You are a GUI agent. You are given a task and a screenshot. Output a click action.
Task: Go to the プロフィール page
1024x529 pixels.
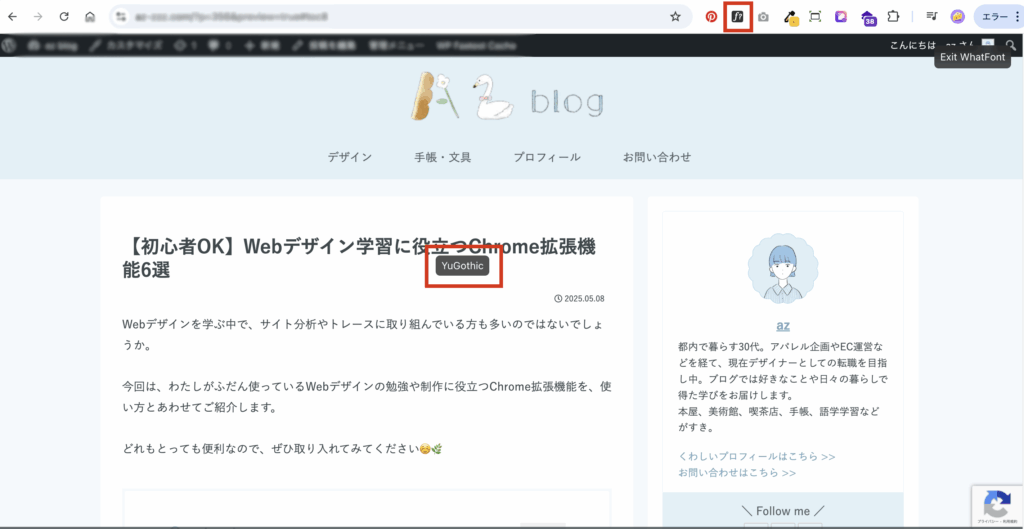(x=547, y=157)
